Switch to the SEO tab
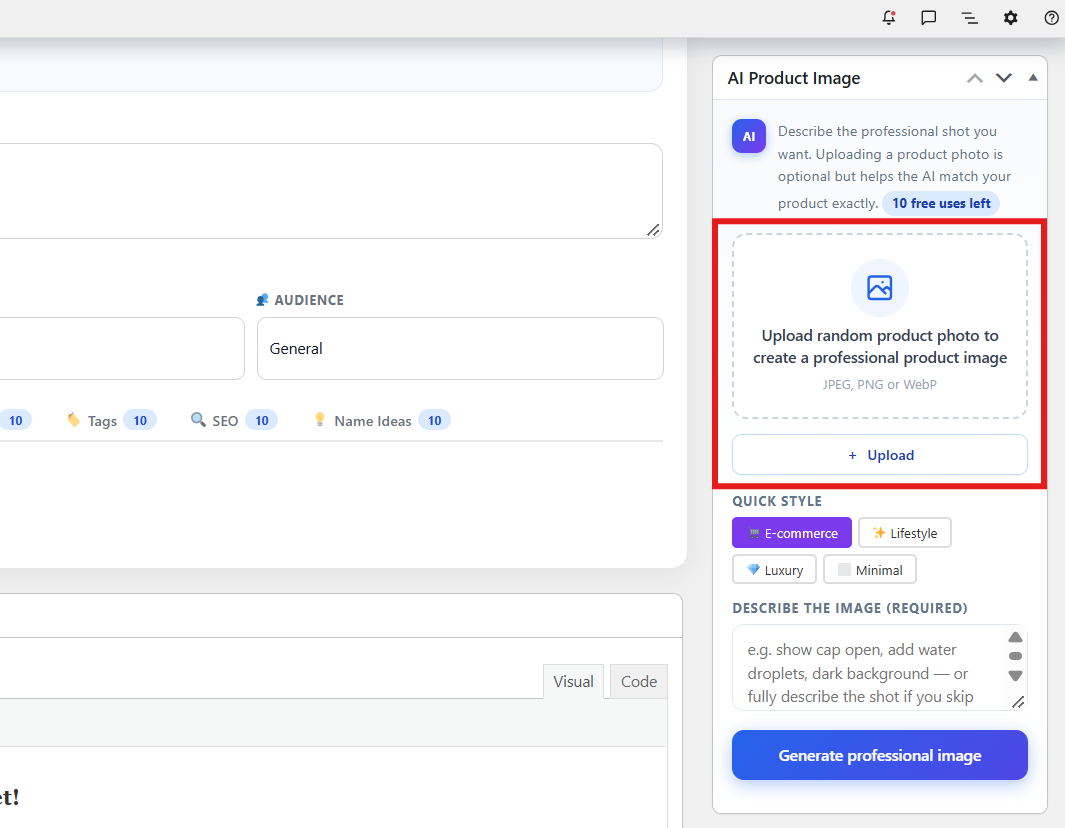 pos(234,420)
